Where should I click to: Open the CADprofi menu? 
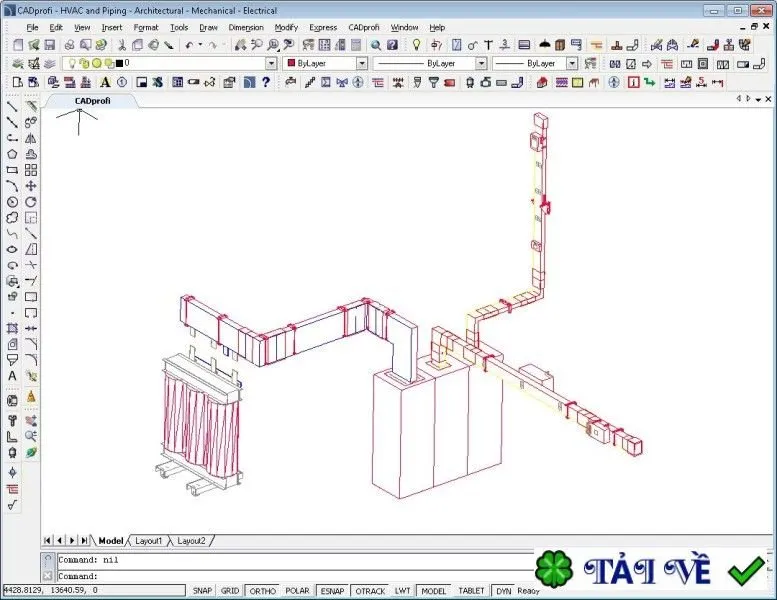coord(364,27)
